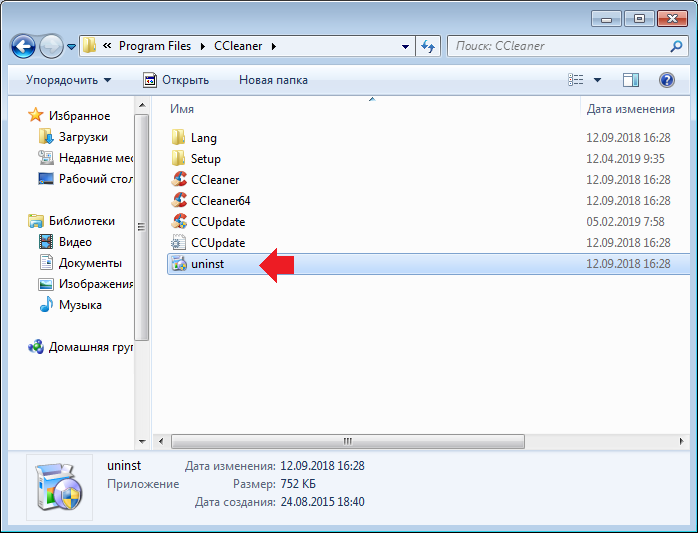Viewport: 698px width, 533px height.
Task: Click the file list horizontal scrollbar thumb
Action: point(348,442)
